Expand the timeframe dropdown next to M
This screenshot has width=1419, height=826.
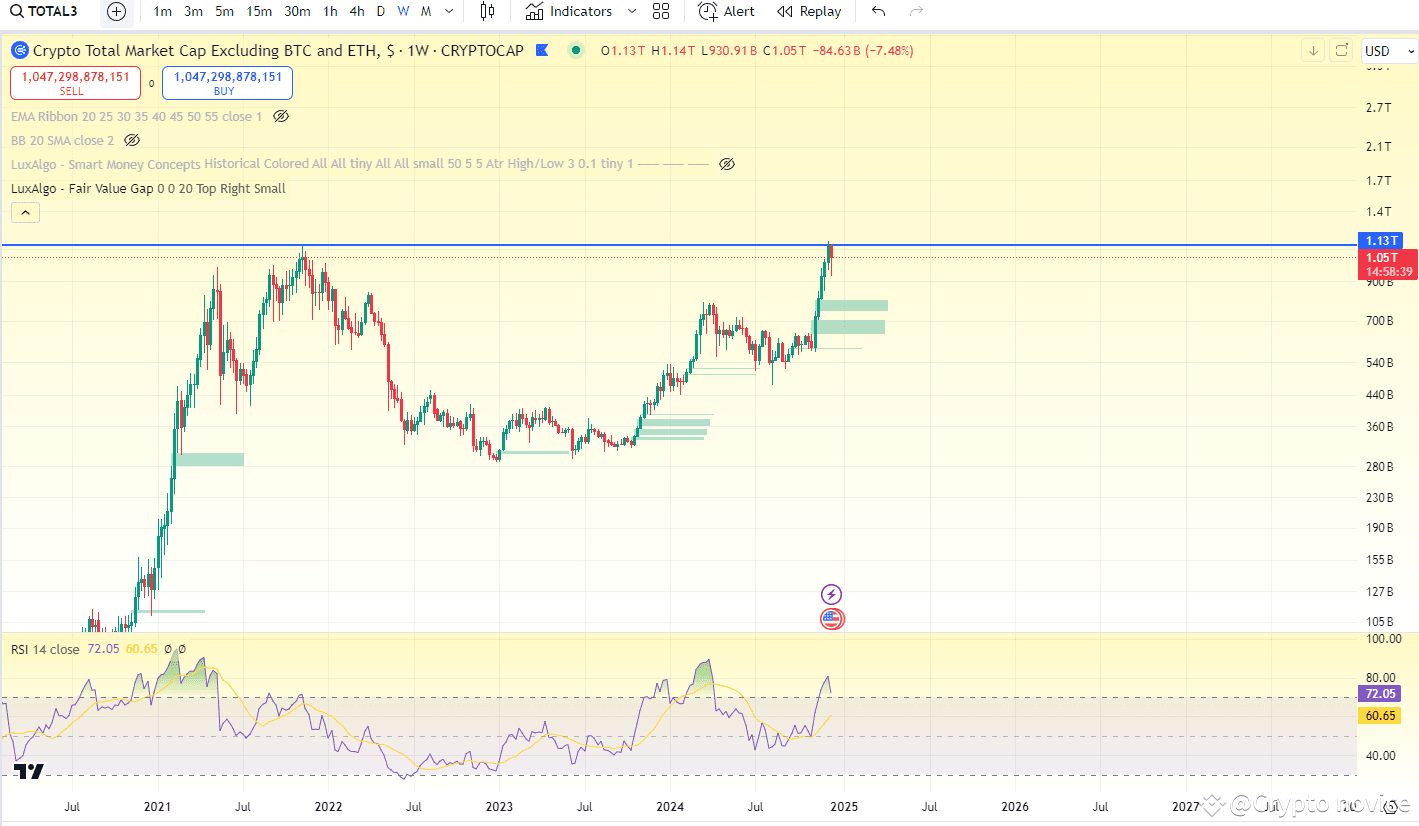[x=449, y=11]
